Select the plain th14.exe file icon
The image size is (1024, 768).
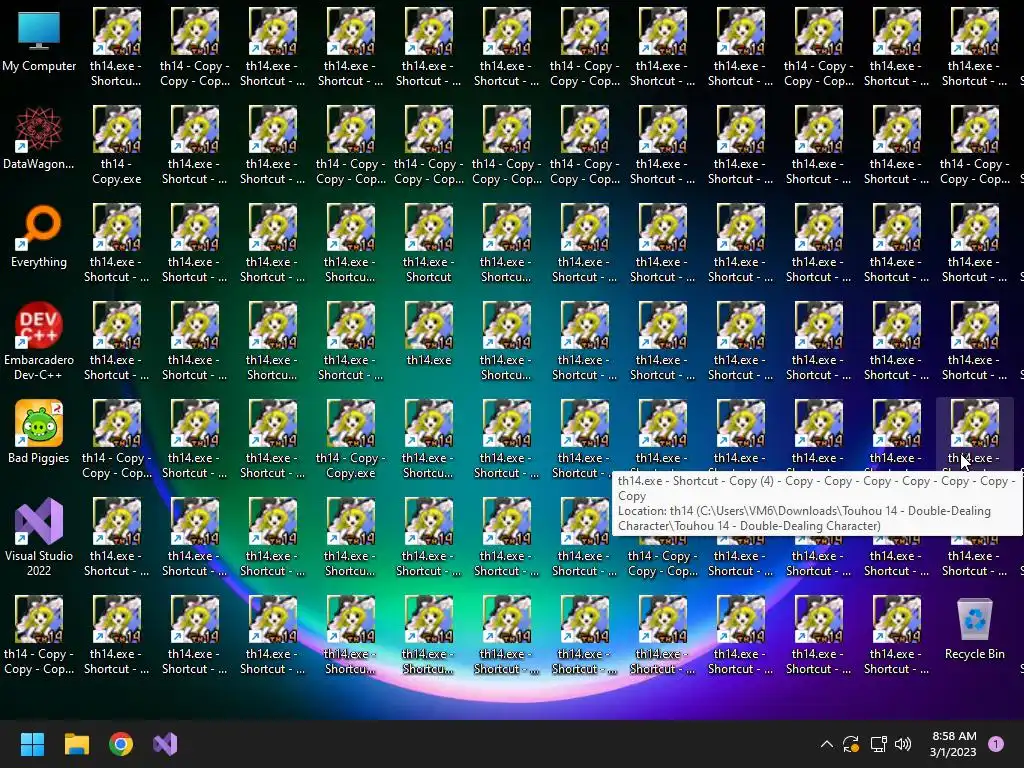pos(428,335)
